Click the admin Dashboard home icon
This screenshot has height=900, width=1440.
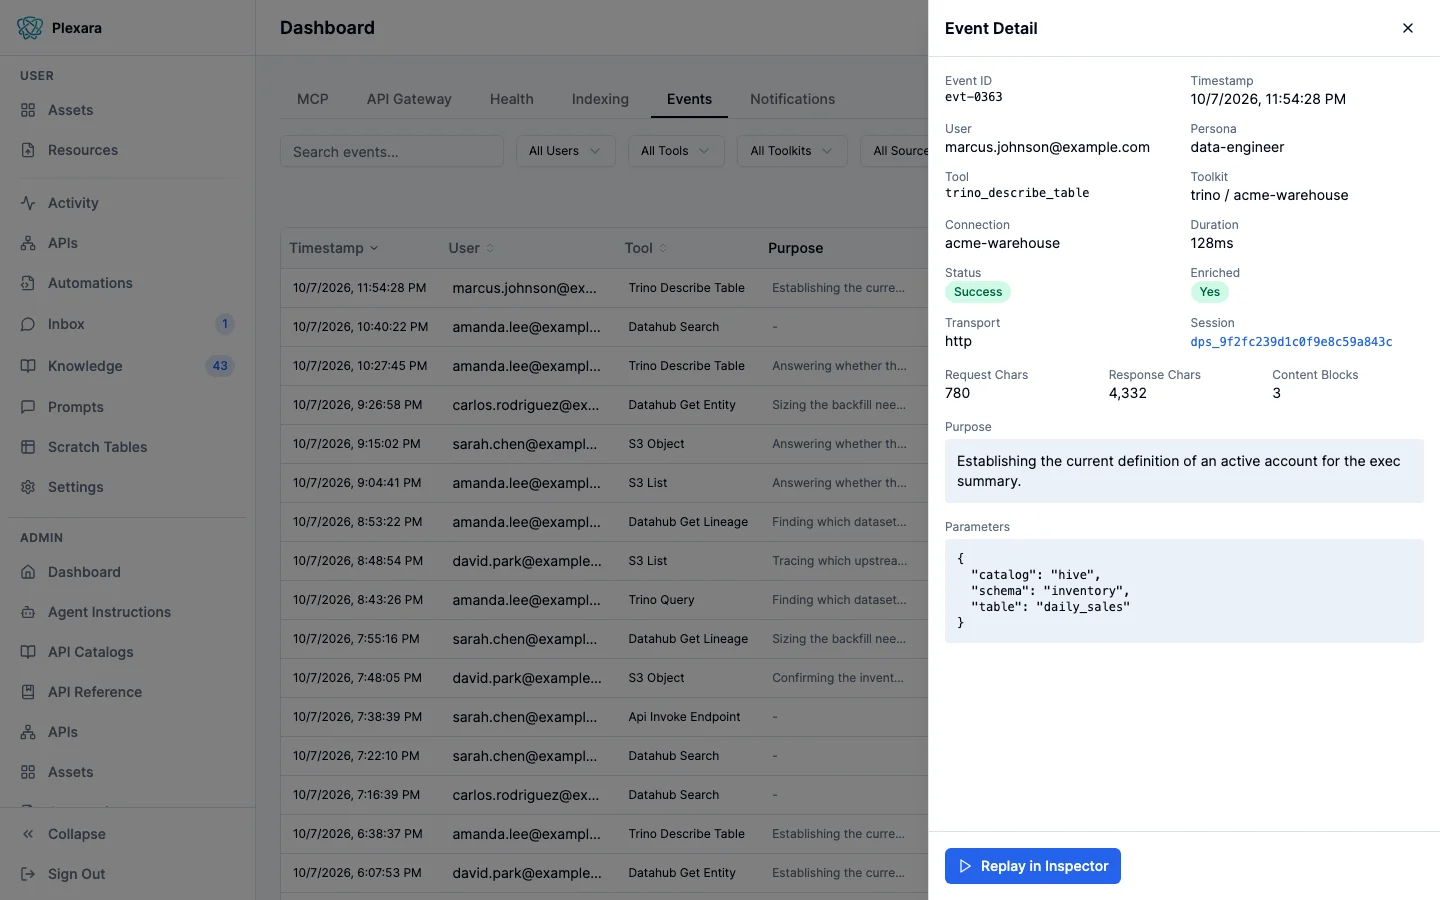[28, 572]
